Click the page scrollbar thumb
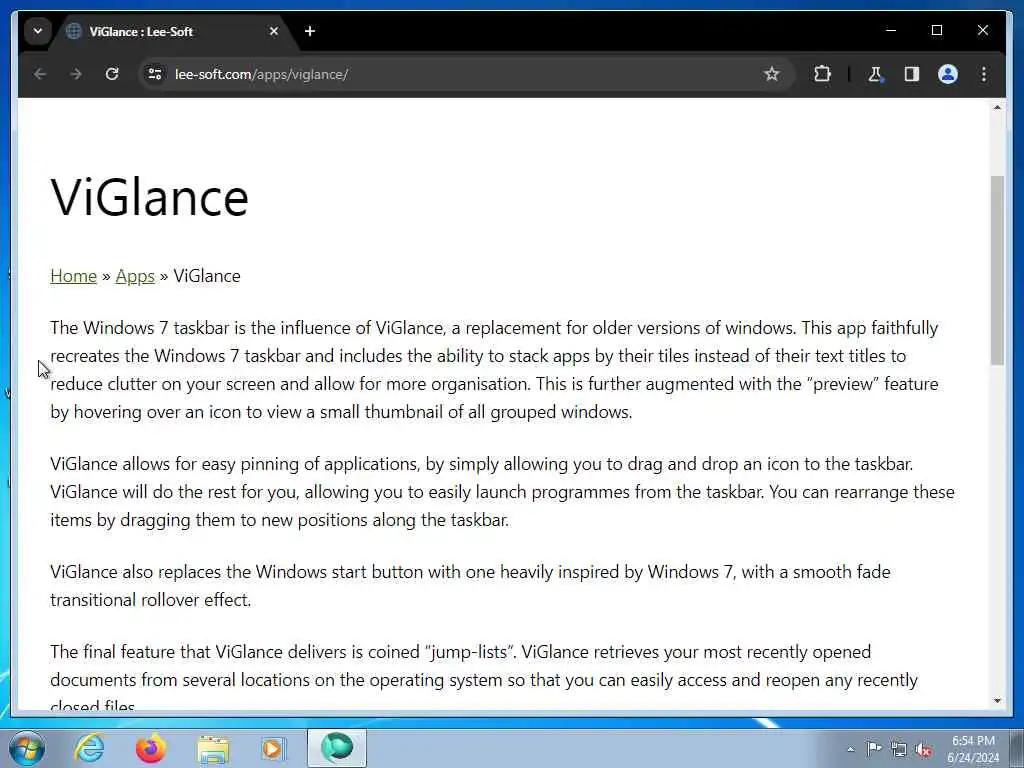The height and width of the screenshot is (768, 1024). [997, 270]
